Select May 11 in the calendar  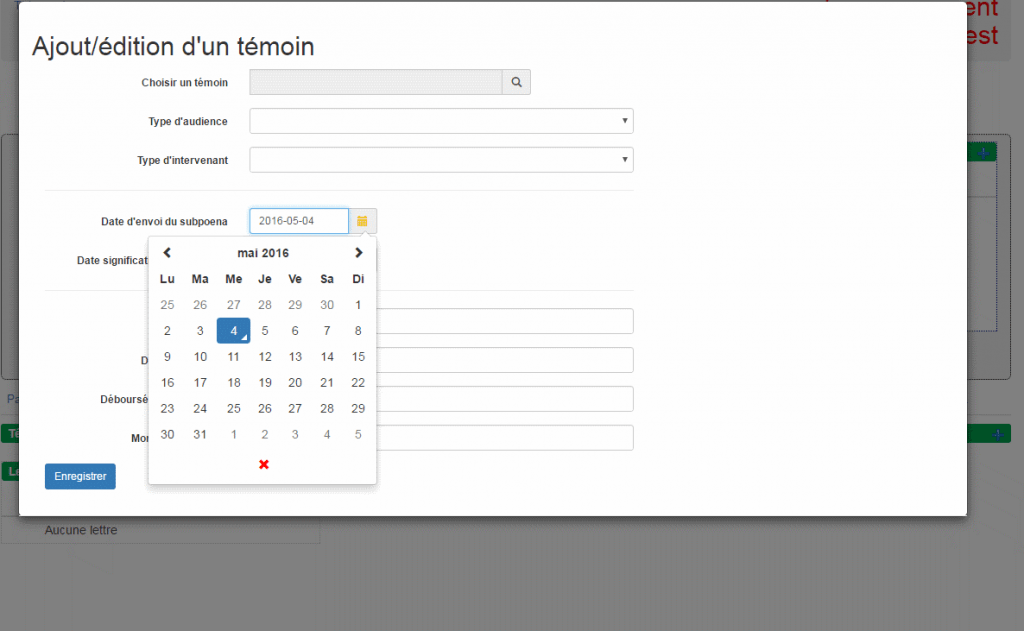click(x=234, y=357)
